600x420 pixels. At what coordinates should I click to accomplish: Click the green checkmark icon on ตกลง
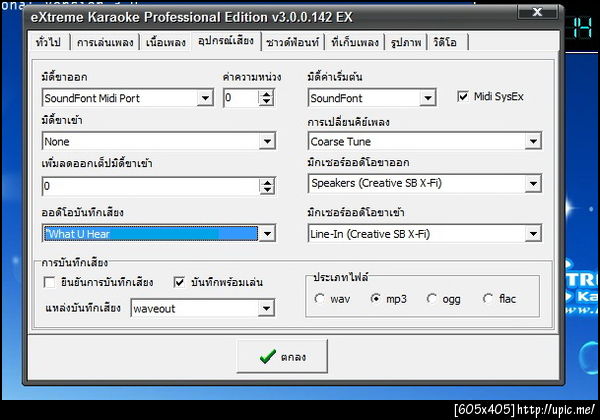pos(267,357)
